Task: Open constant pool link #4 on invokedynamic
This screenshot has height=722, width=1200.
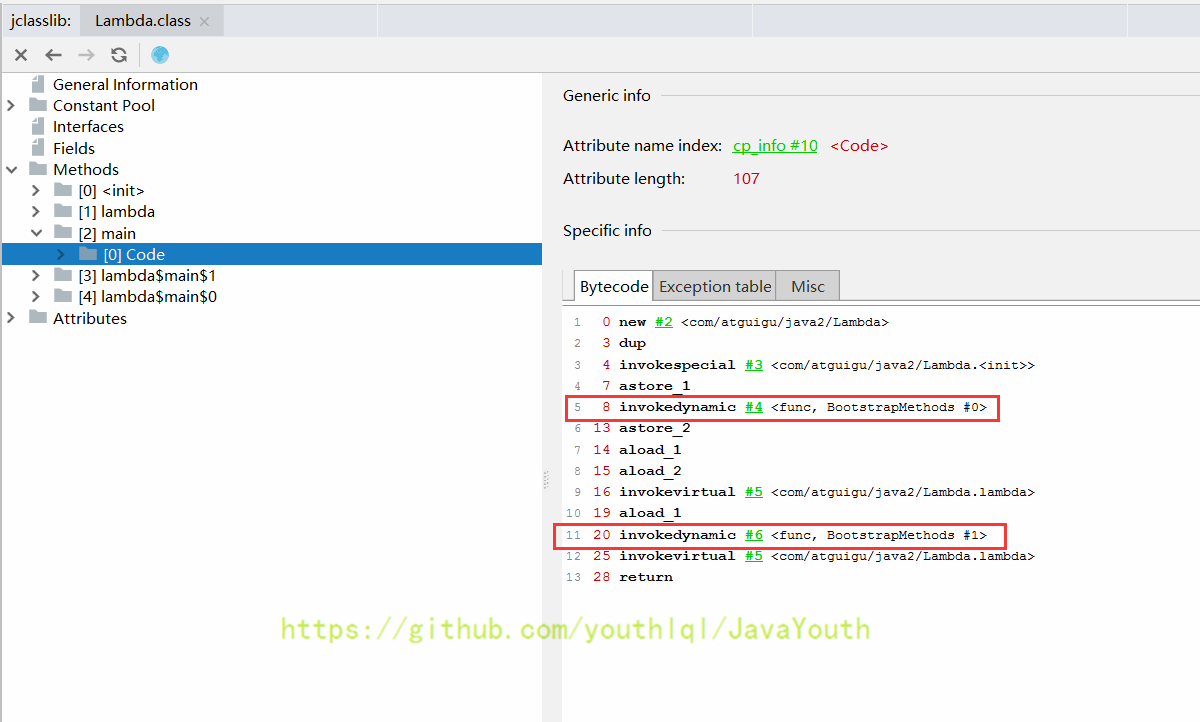Action: coord(753,407)
